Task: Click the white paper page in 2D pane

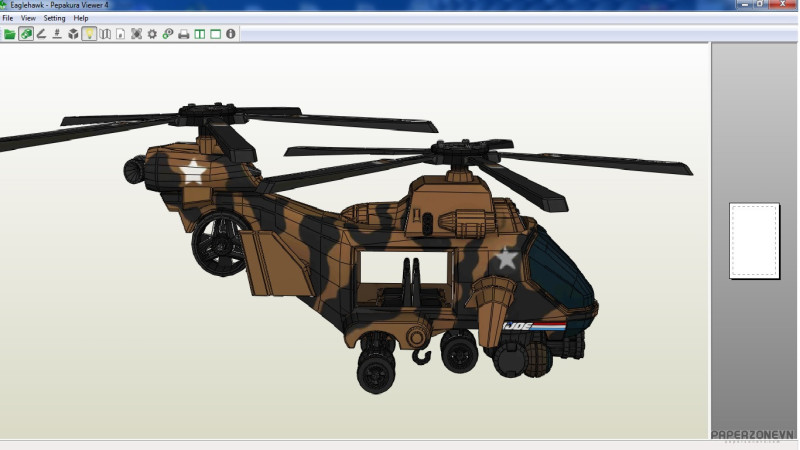Action: click(754, 241)
